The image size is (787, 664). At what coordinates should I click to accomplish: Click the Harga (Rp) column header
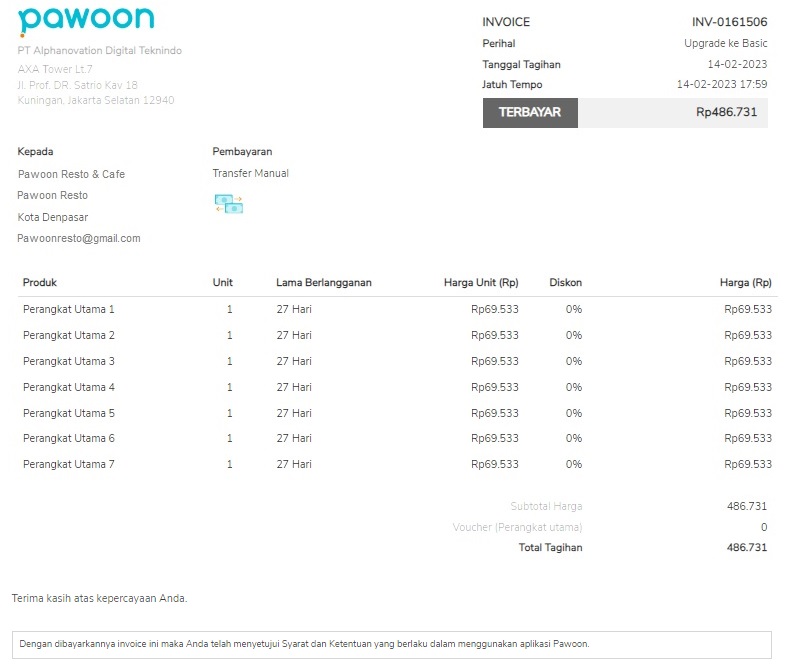click(x=745, y=283)
